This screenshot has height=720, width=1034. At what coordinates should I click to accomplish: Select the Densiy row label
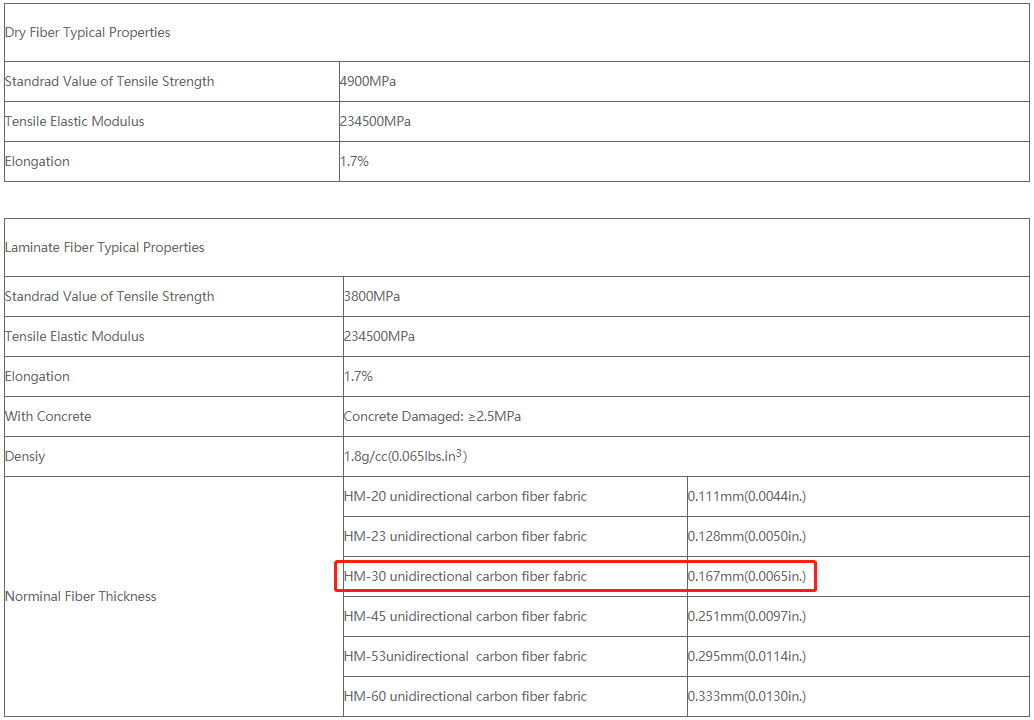(25, 457)
